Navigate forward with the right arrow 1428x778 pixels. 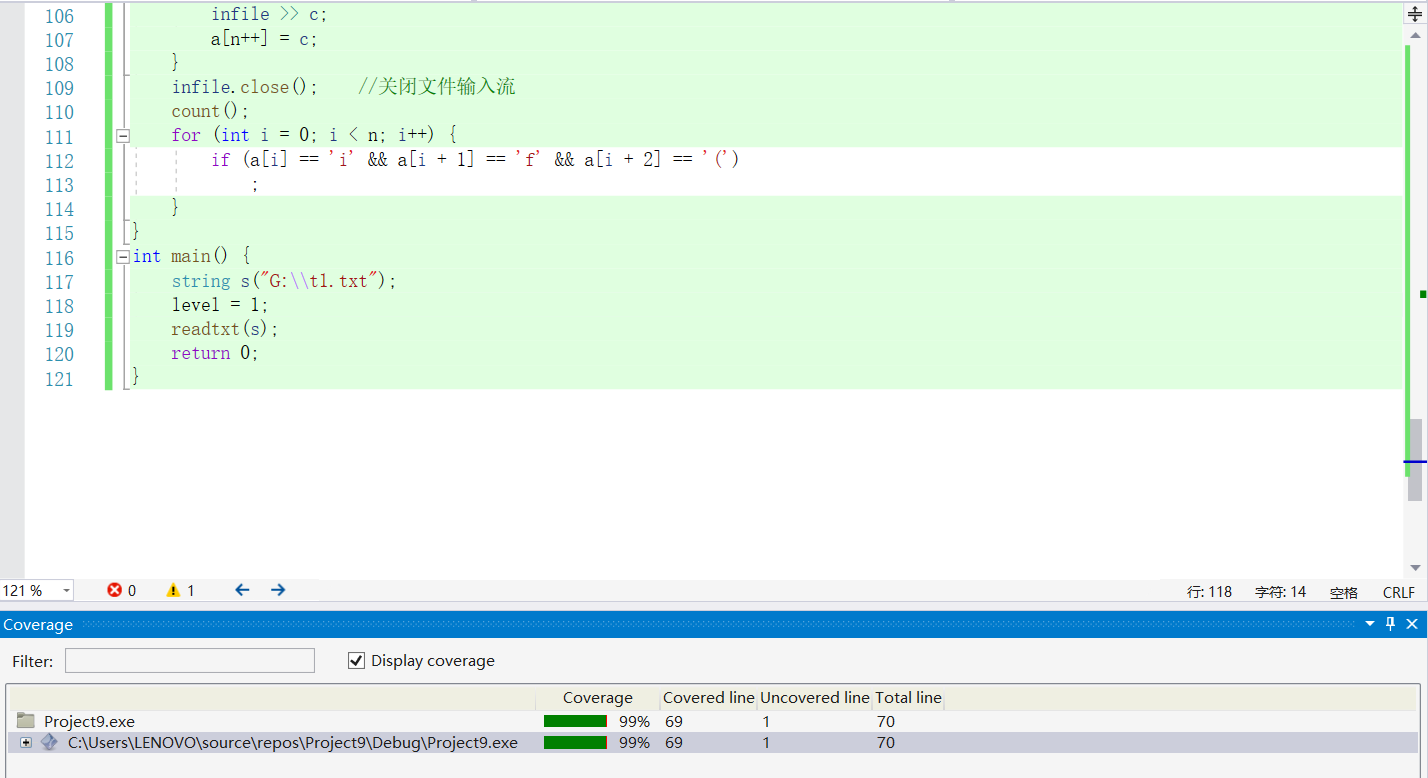[278, 590]
